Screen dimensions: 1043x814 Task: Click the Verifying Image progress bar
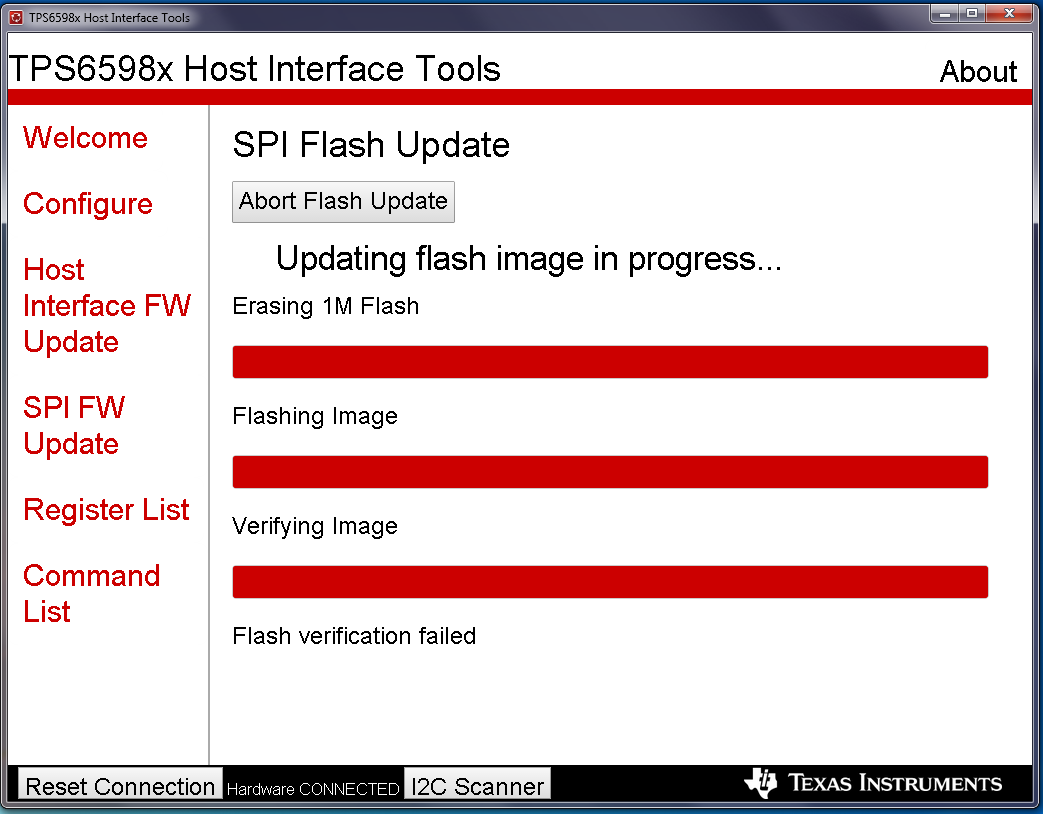(610, 582)
